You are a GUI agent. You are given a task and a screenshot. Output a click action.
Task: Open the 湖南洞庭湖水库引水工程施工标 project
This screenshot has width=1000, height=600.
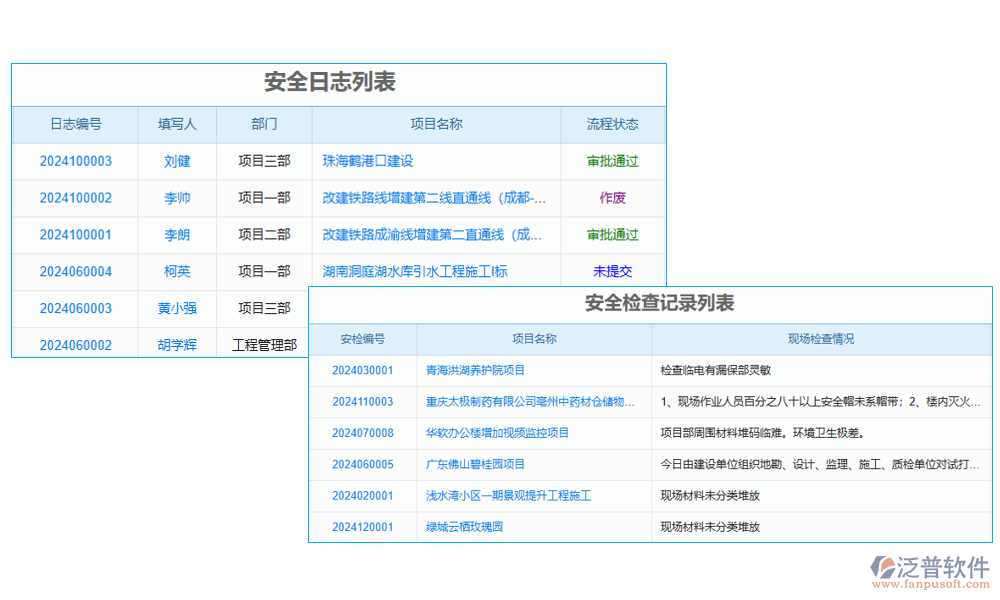[405, 271]
